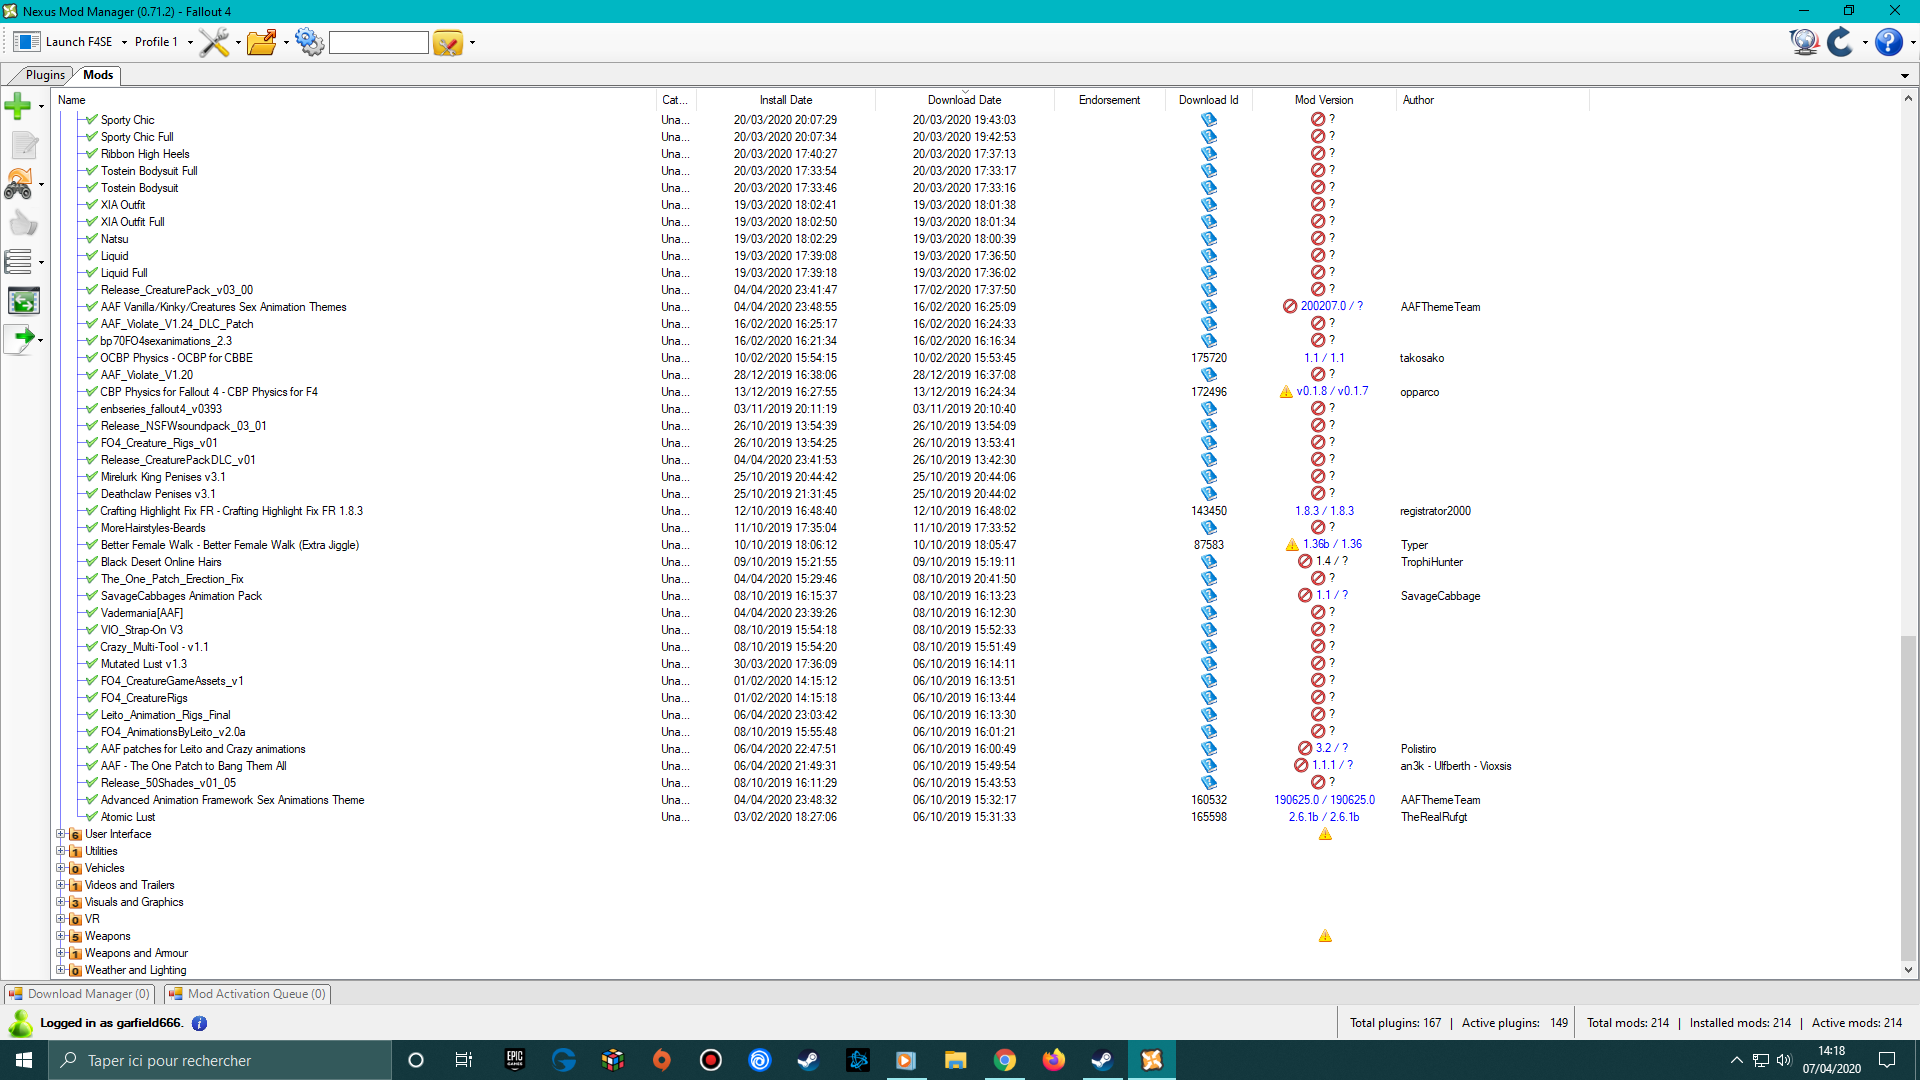Click the Windows taskbar search box
This screenshot has width=1920, height=1080.
tap(220, 1060)
